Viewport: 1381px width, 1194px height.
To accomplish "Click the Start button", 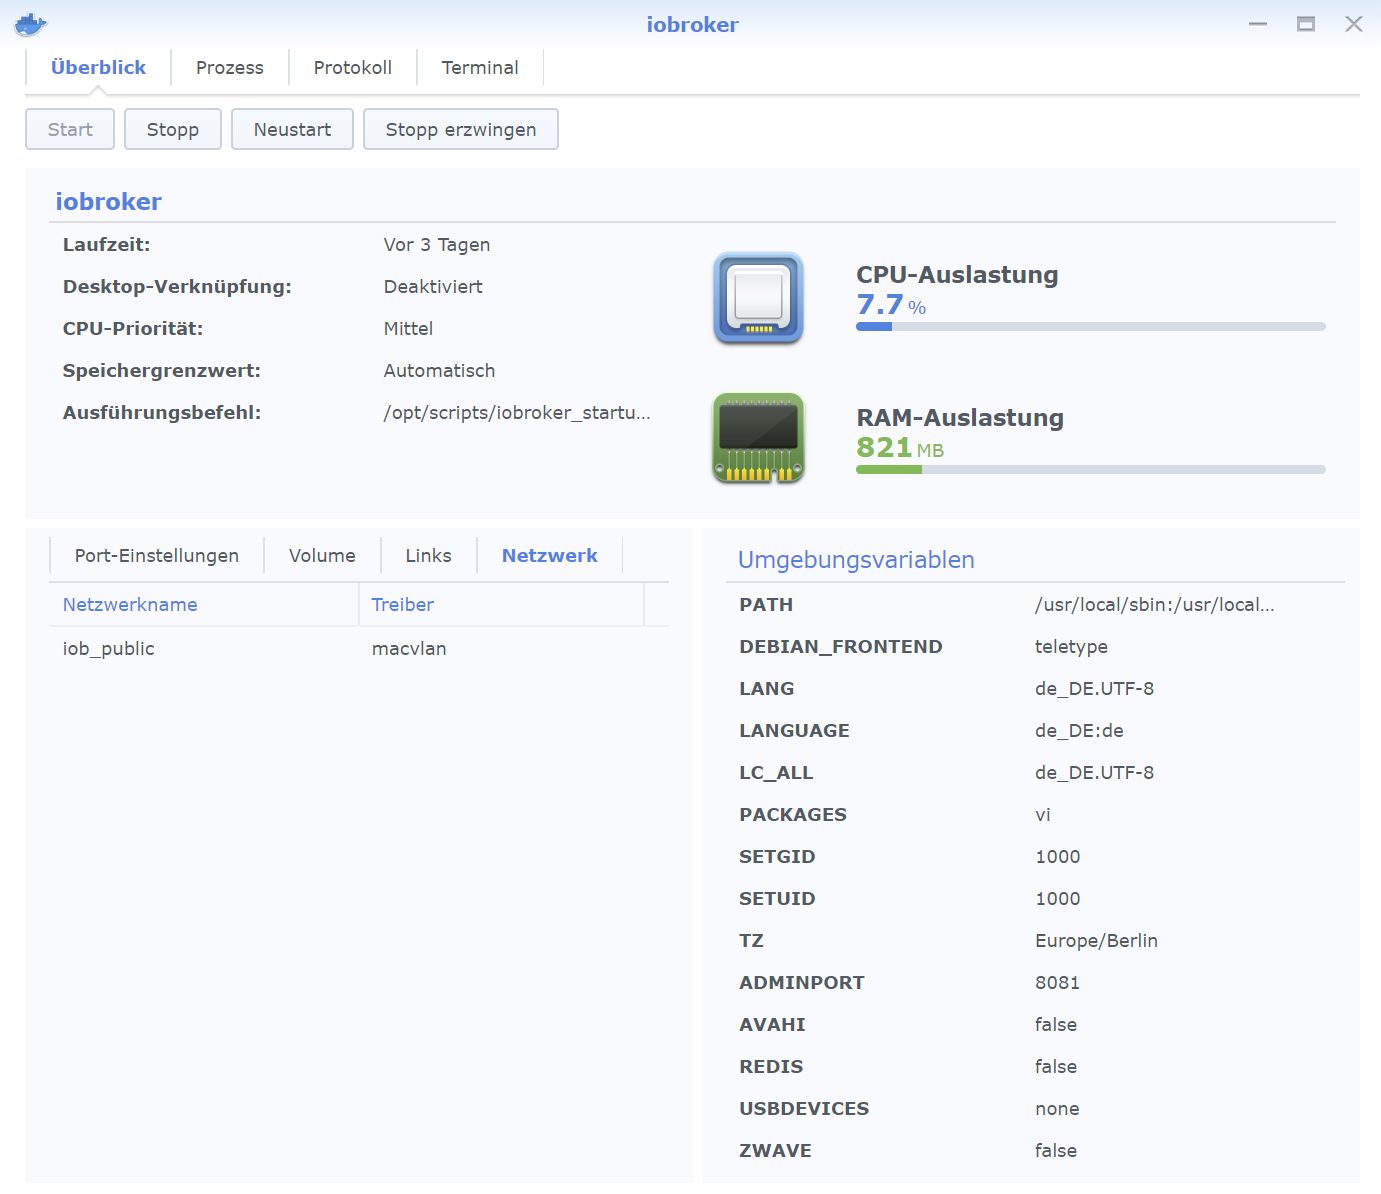I will coord(70,129).
